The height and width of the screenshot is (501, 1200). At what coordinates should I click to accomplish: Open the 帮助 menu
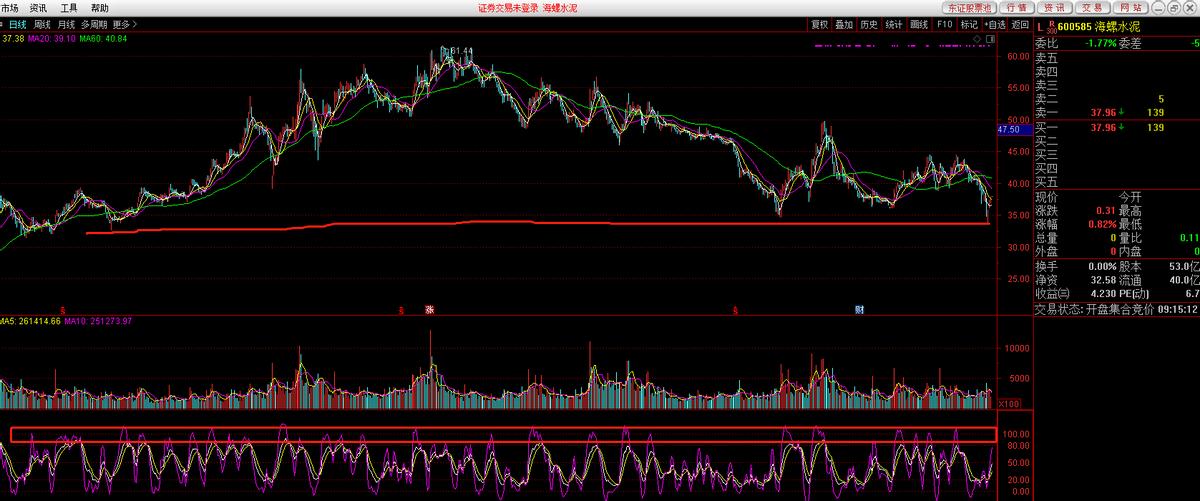click(100, 7)
